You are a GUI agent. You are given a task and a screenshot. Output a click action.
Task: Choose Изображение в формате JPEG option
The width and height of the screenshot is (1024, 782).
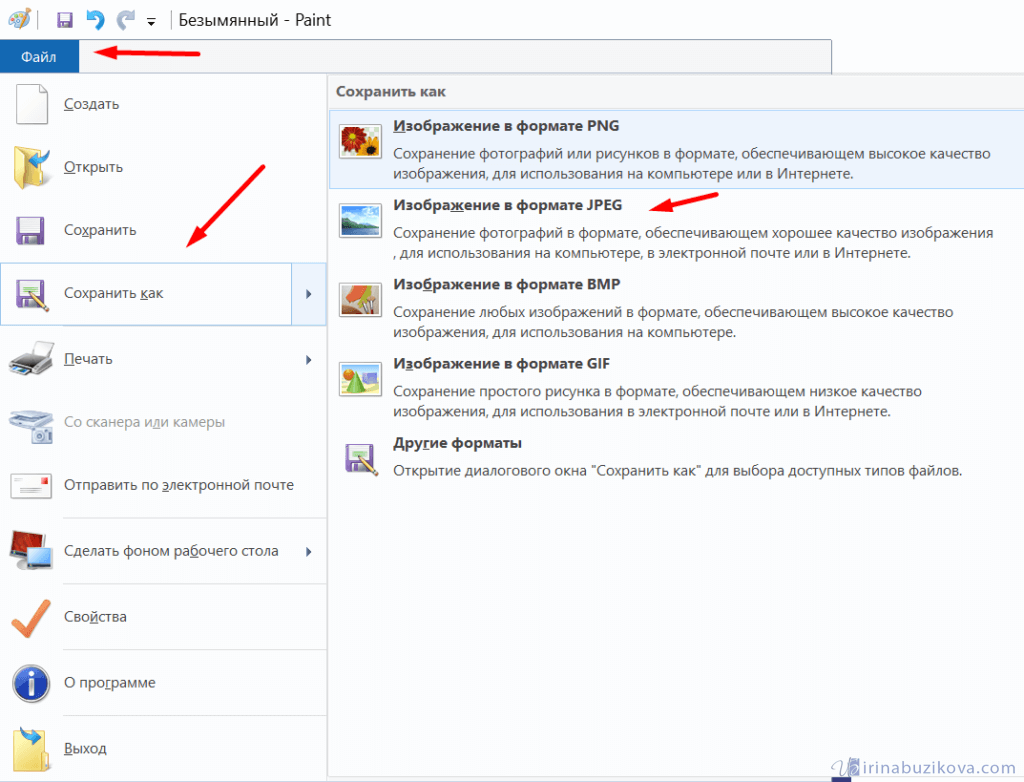coord(507,205)
